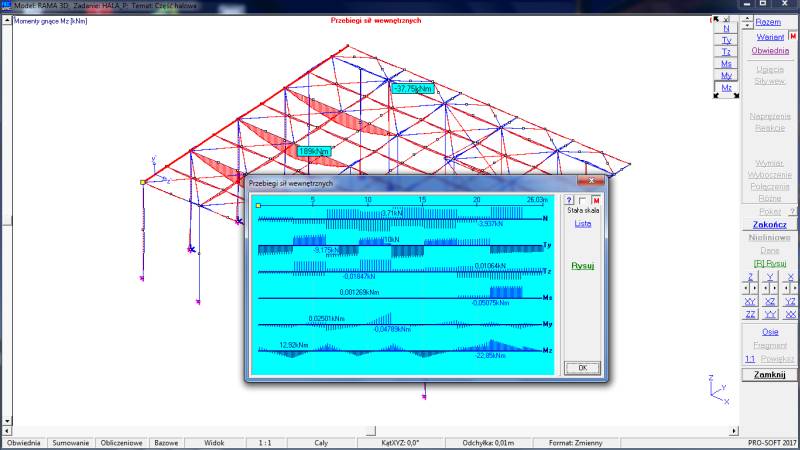Rotate left about X with left arrow
The height and width of the screenshot is (450, 800).
pos(787,288)
